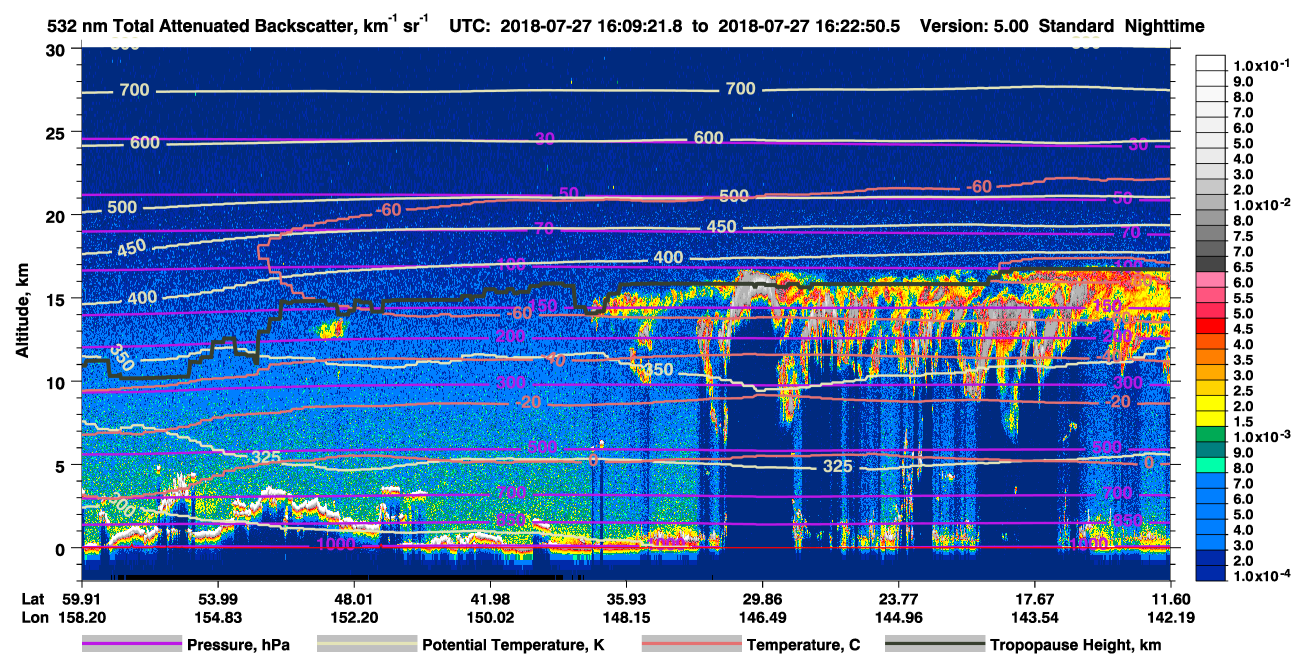Click the 15 km altitude tick label
The width and height of the screenshot is (1300, 667).
pos(57,298)
